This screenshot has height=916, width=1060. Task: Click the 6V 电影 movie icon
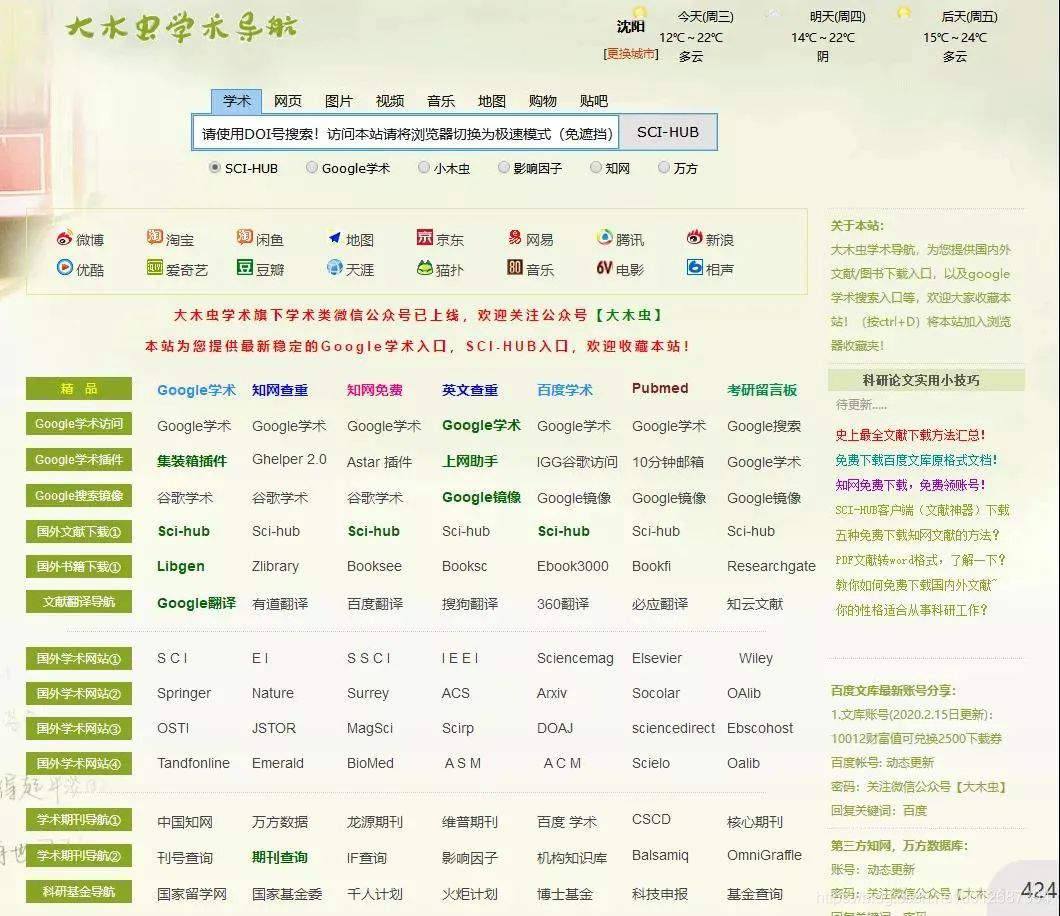pos(604,268)
